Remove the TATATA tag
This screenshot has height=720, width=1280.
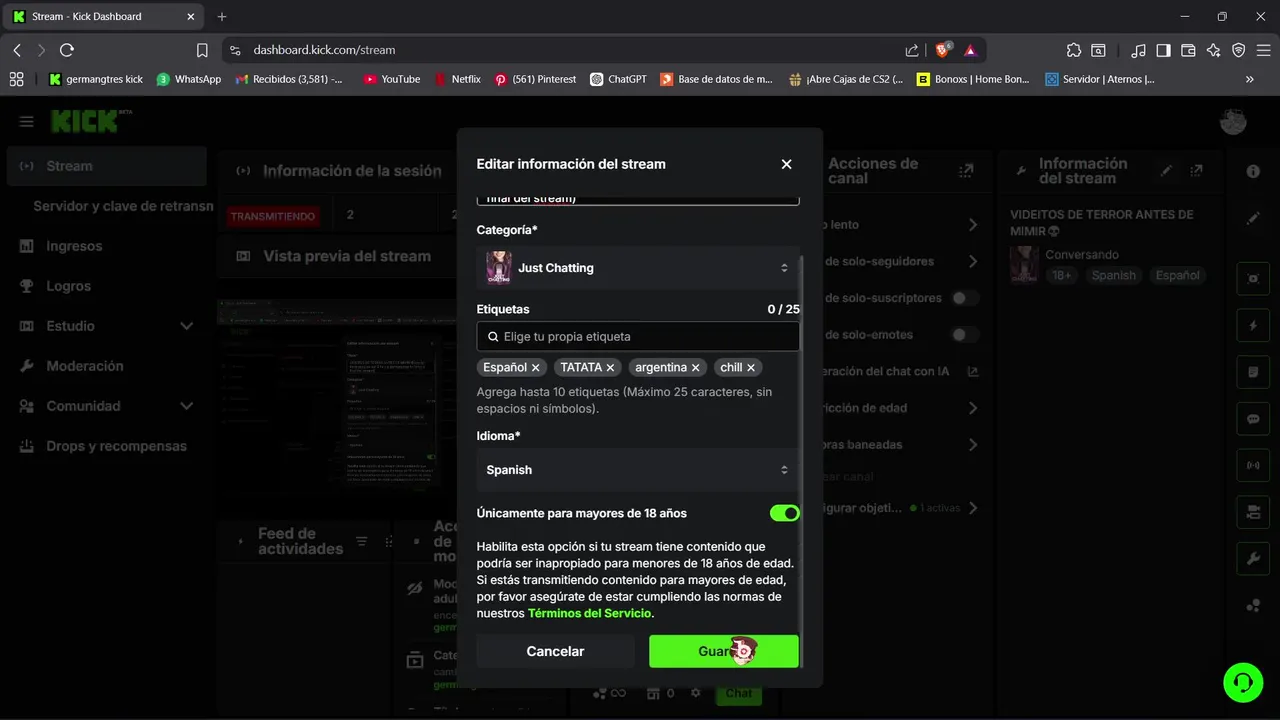pyautogui.click(x=610, y=368)
